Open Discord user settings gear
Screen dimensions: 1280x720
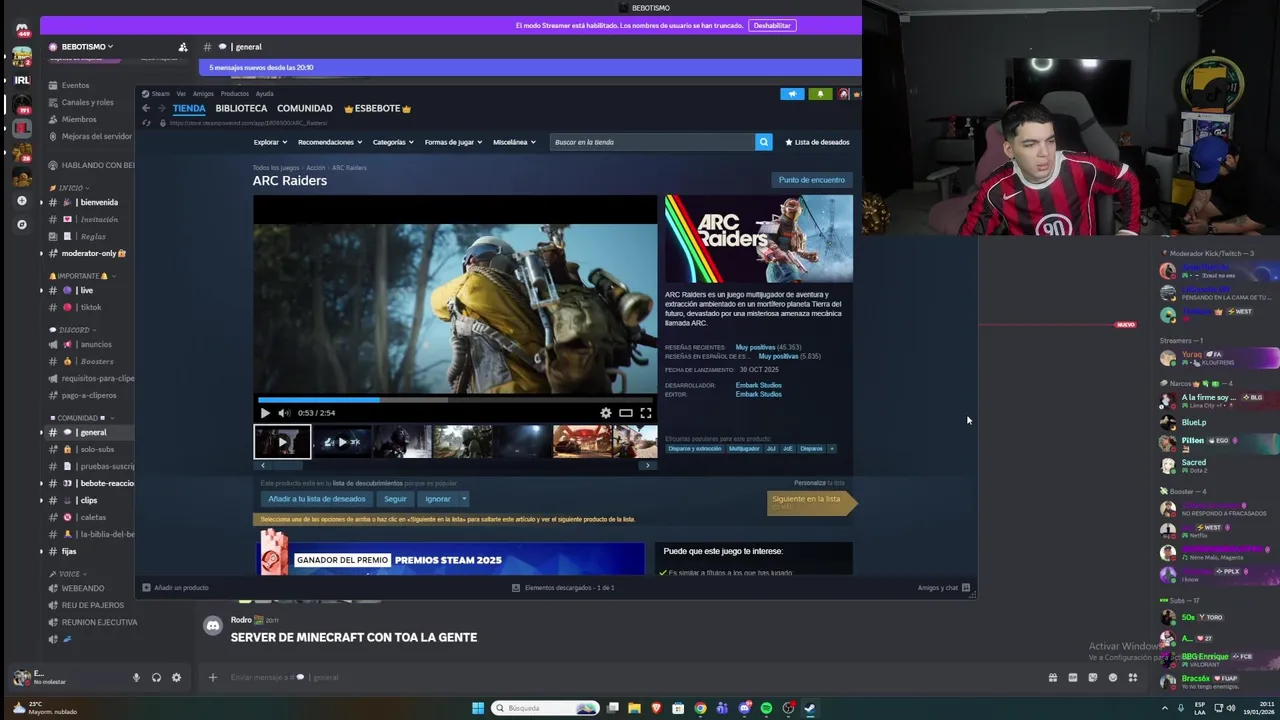(x=176, y=677)
